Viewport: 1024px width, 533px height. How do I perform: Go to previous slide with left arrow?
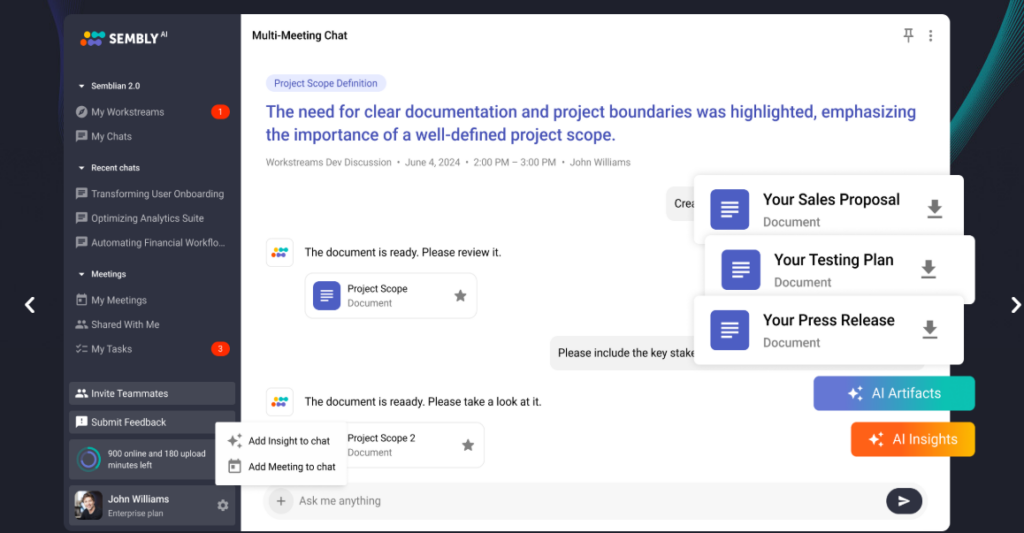tap(29, 305)
